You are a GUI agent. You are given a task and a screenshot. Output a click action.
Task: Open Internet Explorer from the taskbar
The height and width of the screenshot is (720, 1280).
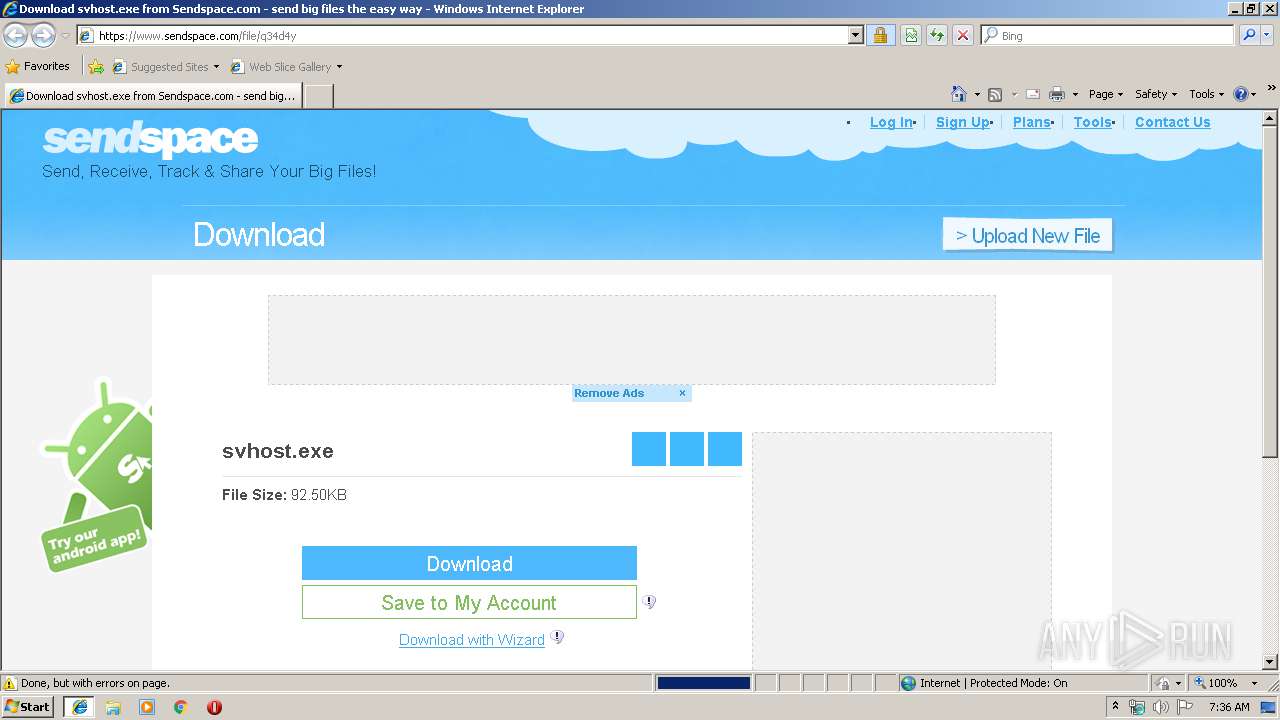pyautogui.click(x=80, y=707)
